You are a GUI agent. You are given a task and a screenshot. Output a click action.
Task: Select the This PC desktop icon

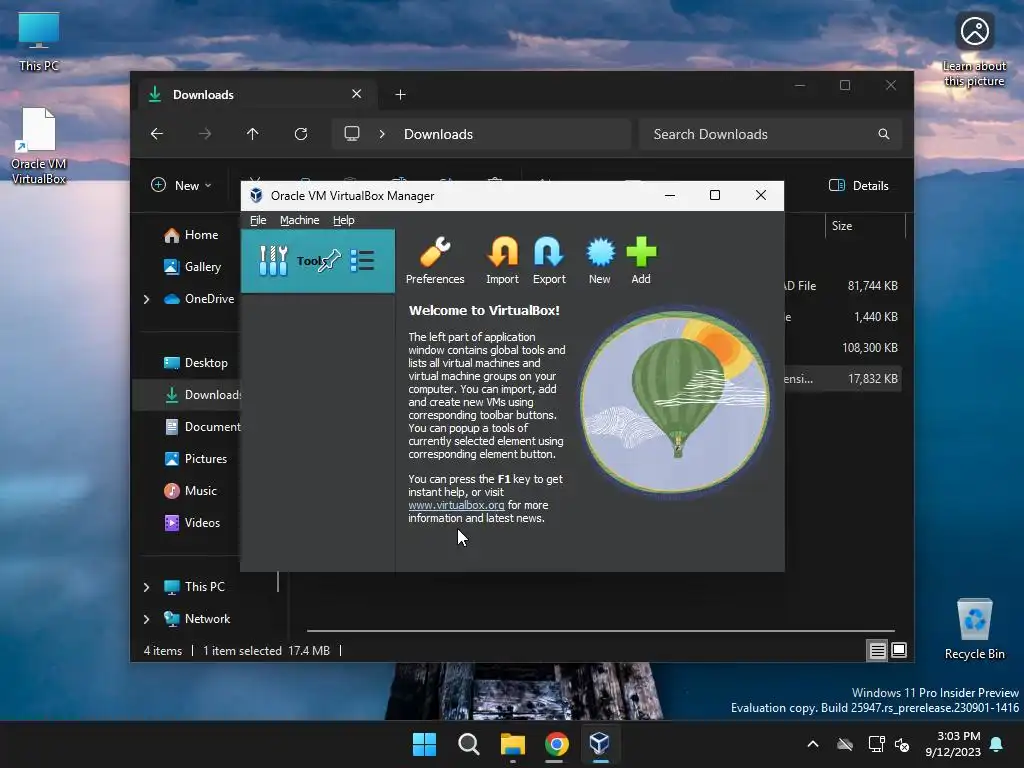click(39, 41)
